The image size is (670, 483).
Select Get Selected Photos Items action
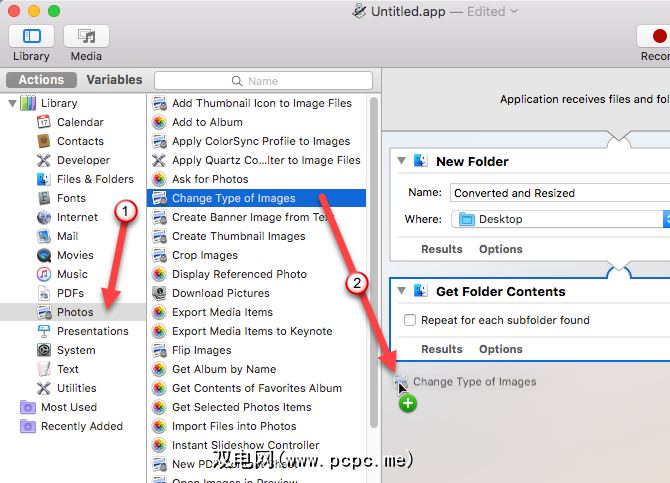click(x=256, y=407)
